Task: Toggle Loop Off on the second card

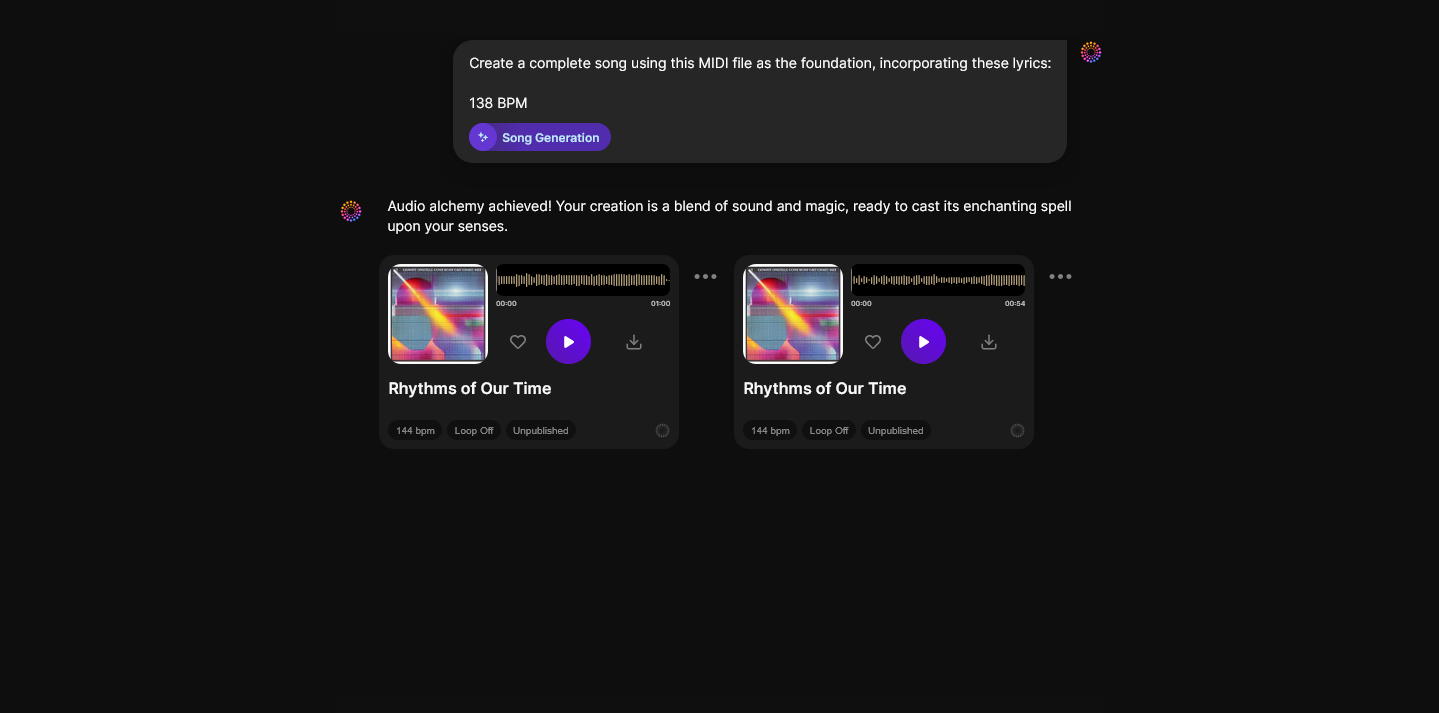Action: click(x=829, y=431)
